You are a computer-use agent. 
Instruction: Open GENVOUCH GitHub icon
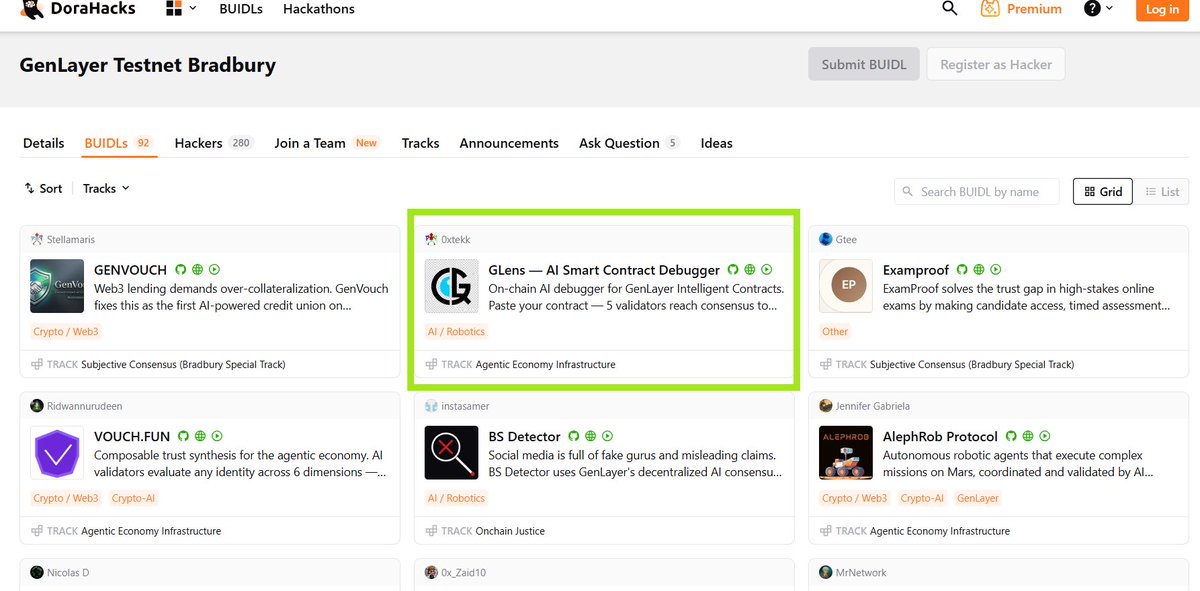click(x=181, y=270)
